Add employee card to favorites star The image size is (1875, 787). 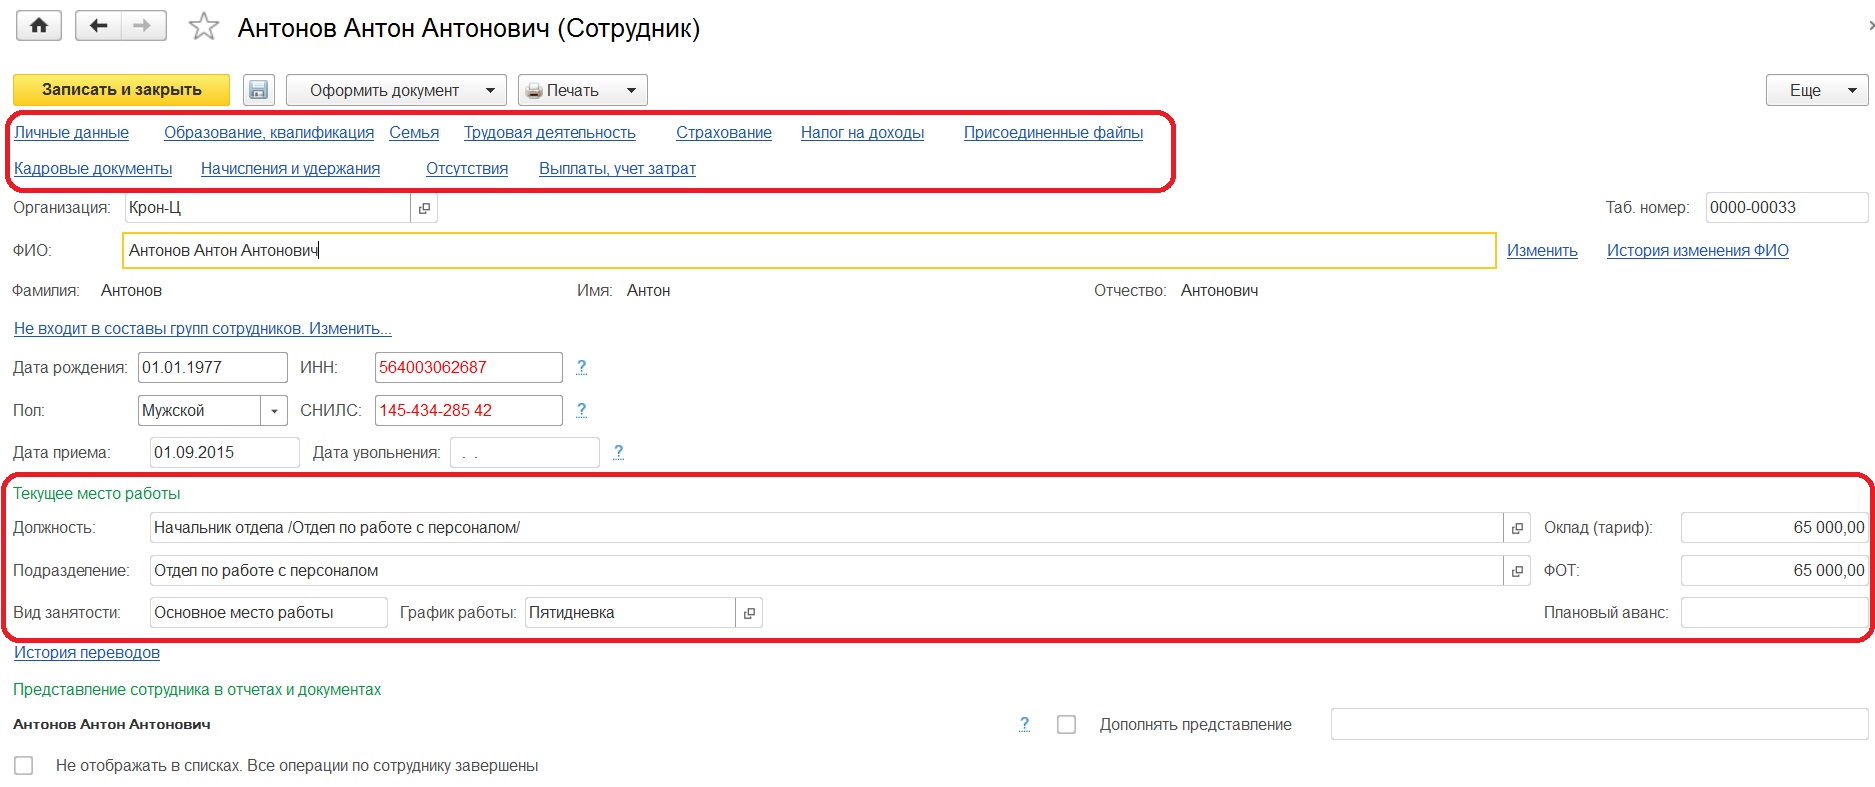(x=204, y=27)
